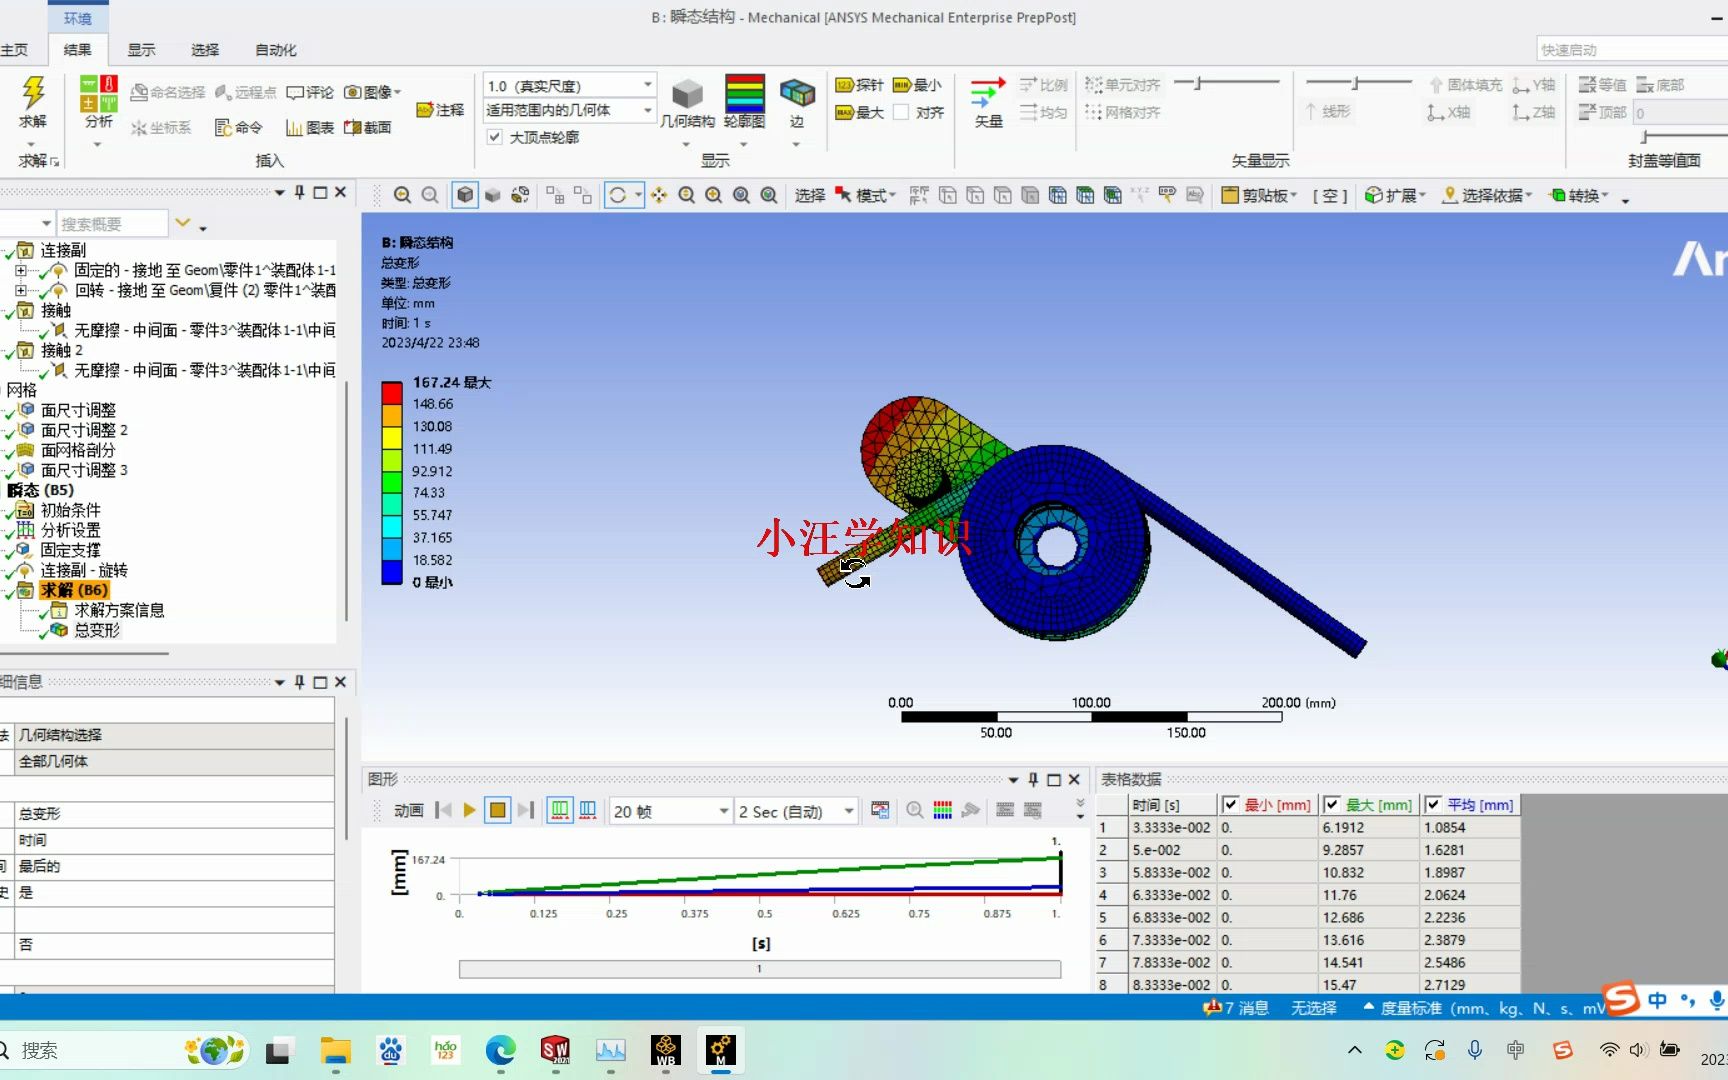Click the Quick Launch (快速启动) search box
The height and width of the screenshot is (1080, 1728).
point(1632,50)
